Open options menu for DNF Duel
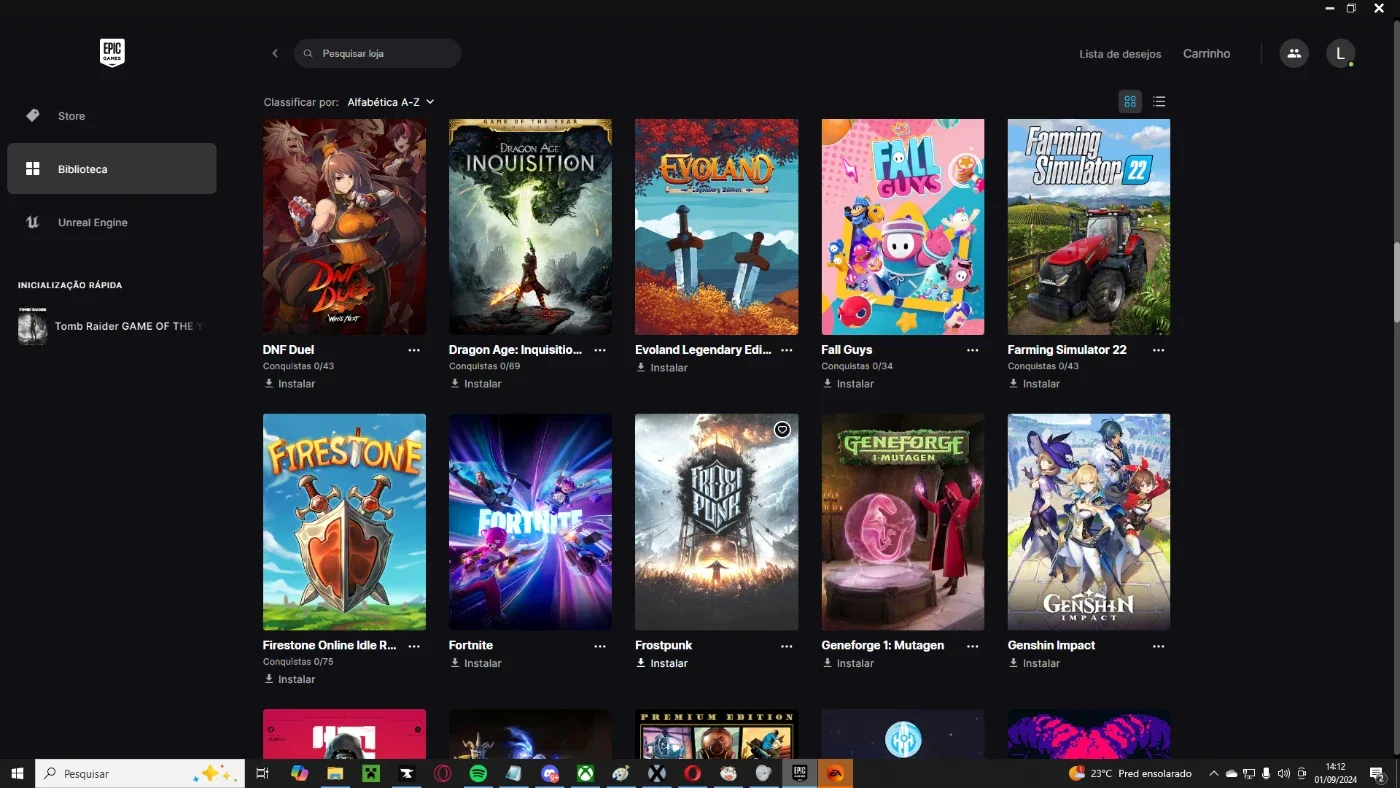 414,350
